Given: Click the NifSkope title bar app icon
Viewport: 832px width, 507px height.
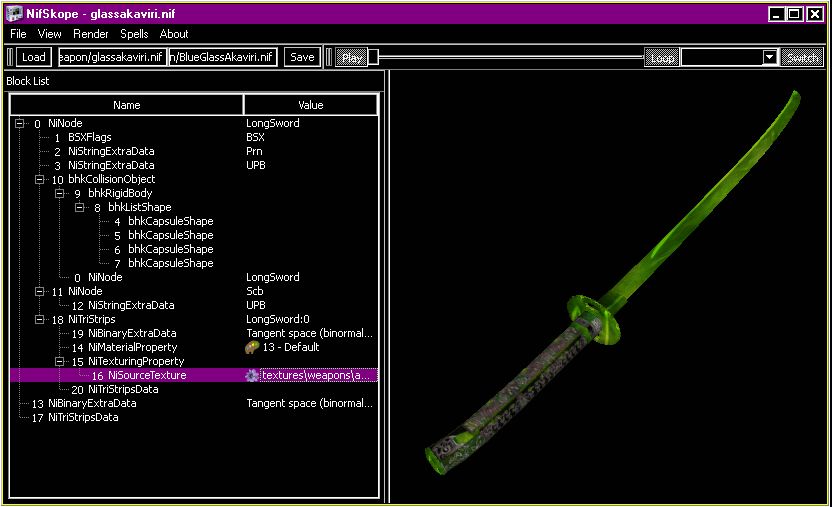Looking at the screenshot, I should [x=14, y=14].
